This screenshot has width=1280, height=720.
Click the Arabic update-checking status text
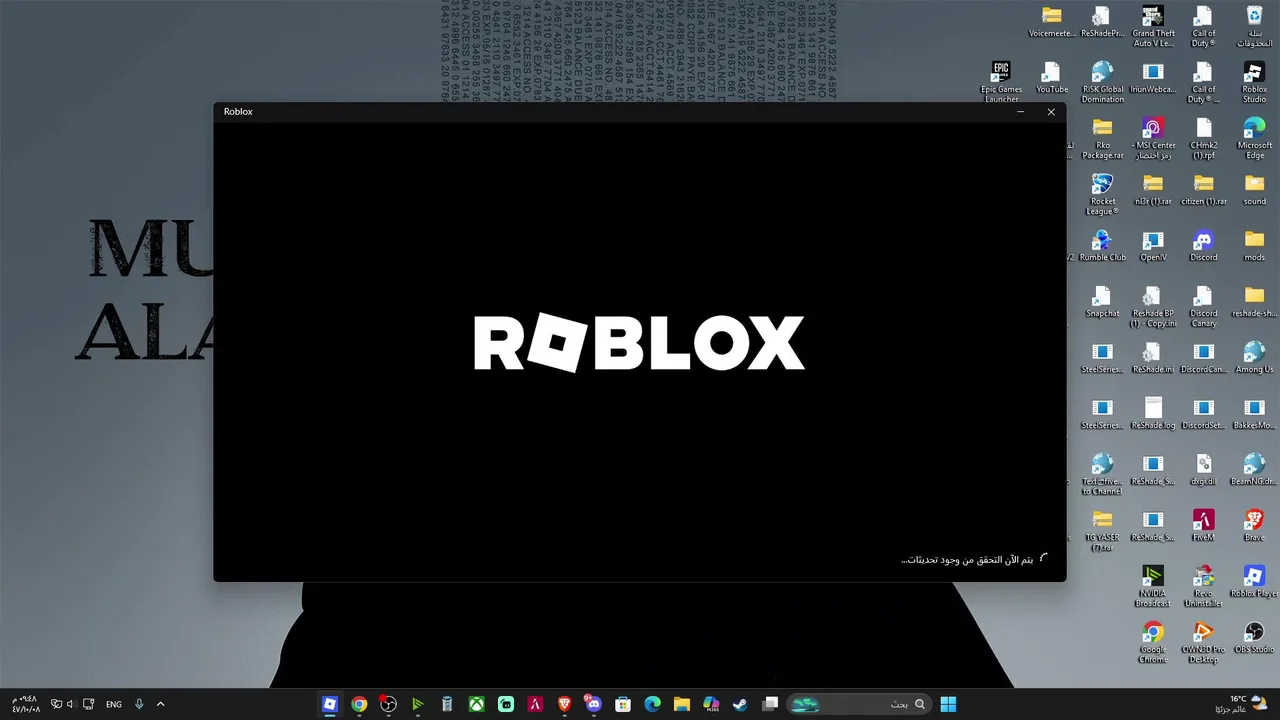point(967,560)
